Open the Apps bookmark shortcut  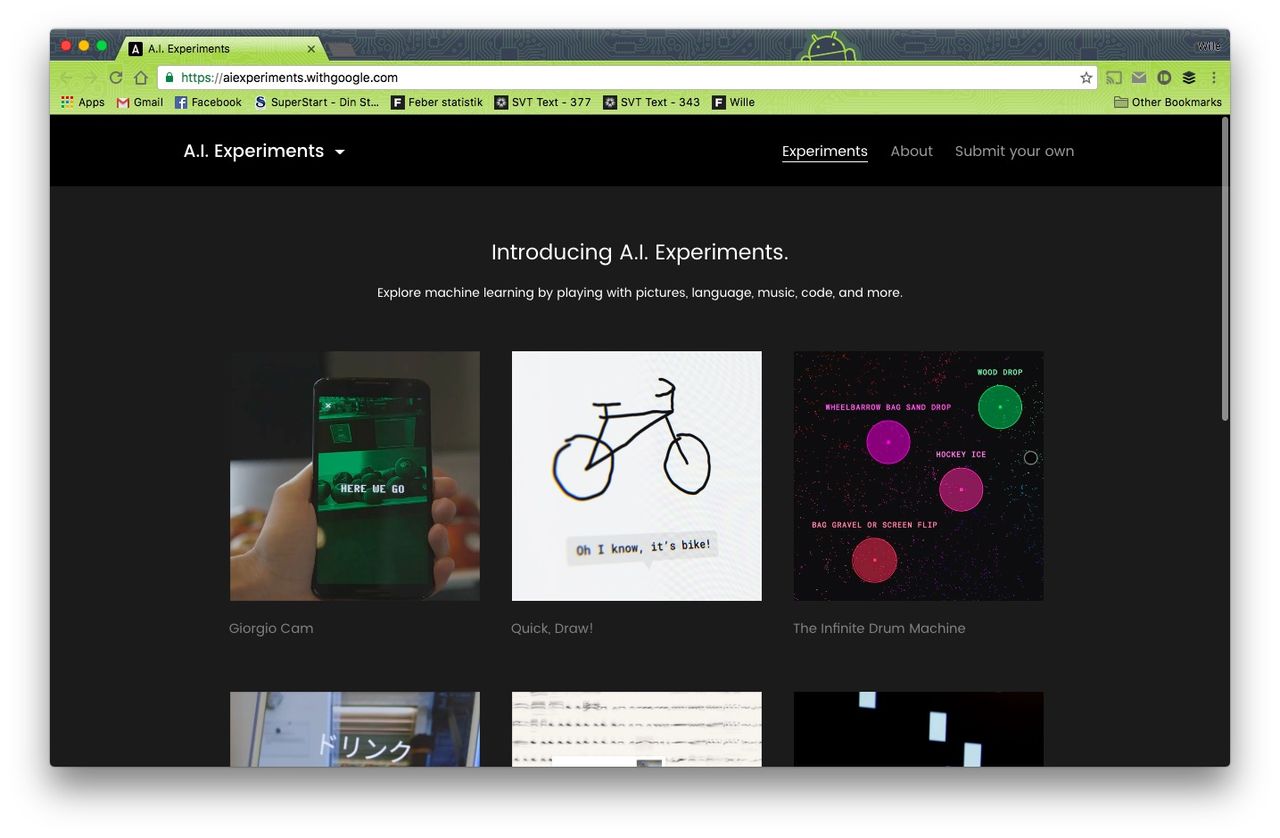click(83, 102)
